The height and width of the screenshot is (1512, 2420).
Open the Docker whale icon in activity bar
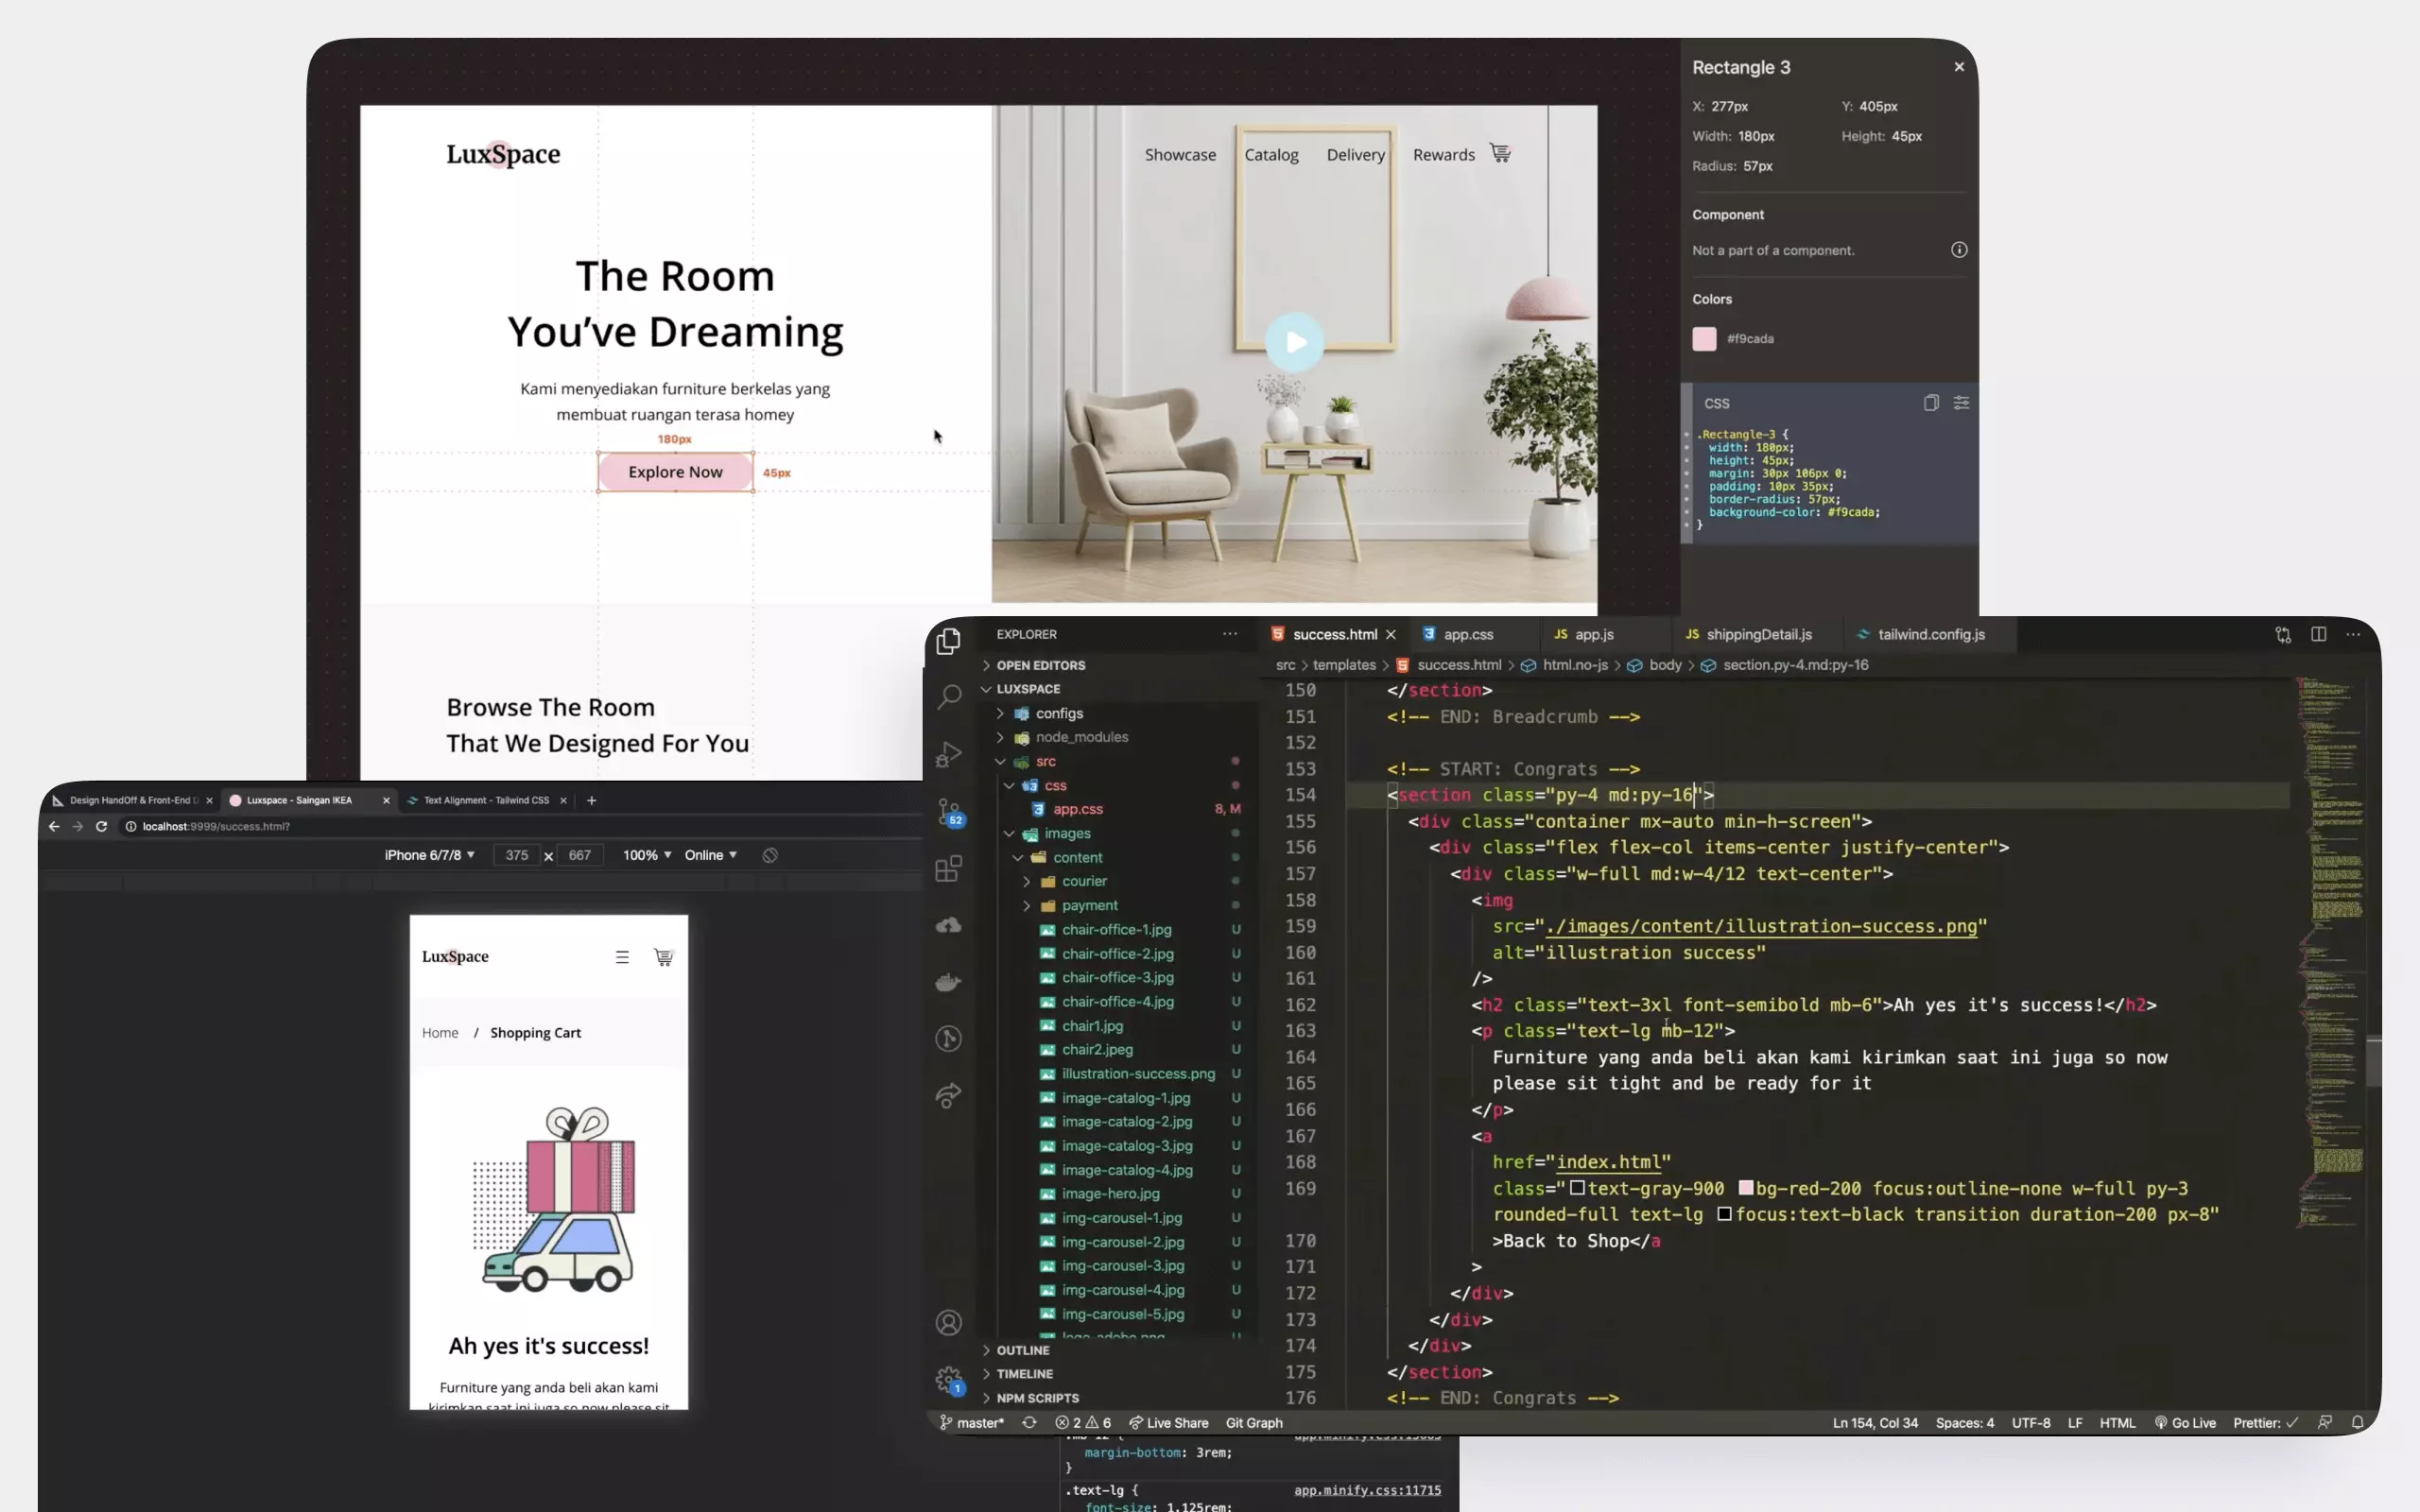pyautogui.click(x=948, y=982)
